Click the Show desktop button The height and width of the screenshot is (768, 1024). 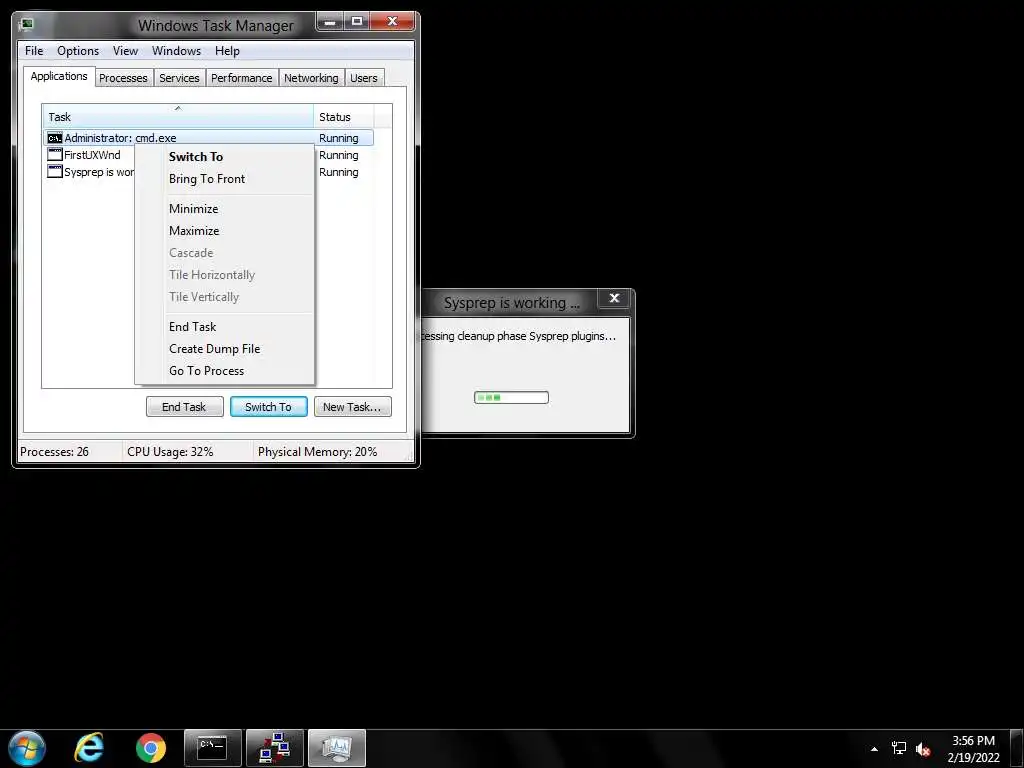click(x=1017, y=749)
